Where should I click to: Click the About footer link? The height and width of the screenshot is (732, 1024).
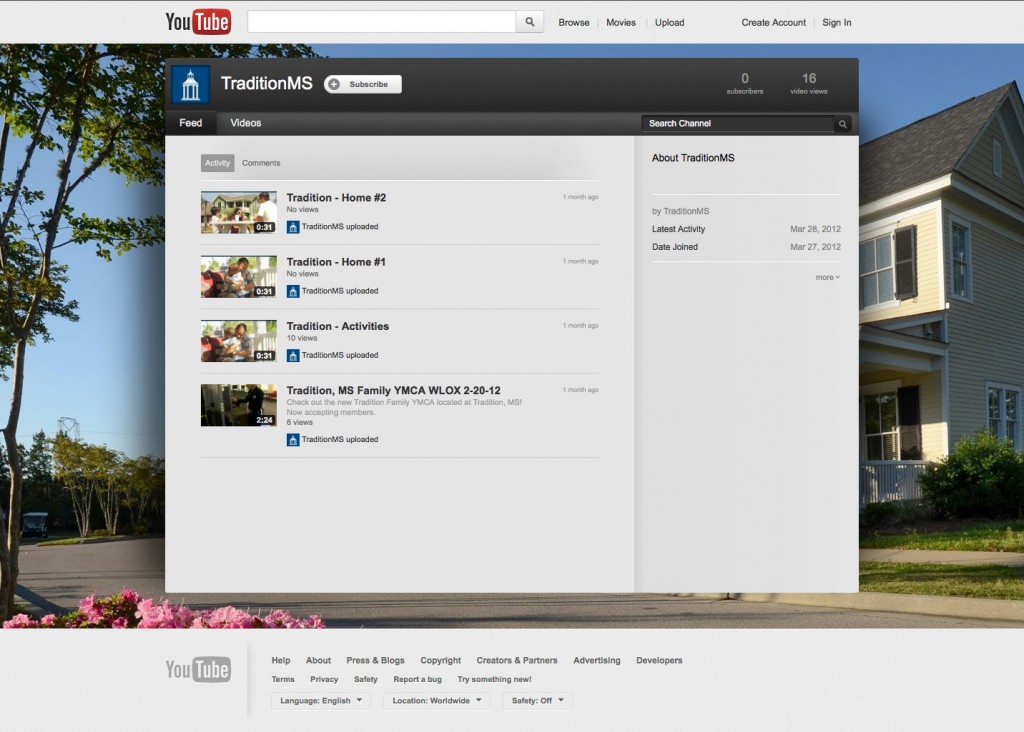coord(318,660)
